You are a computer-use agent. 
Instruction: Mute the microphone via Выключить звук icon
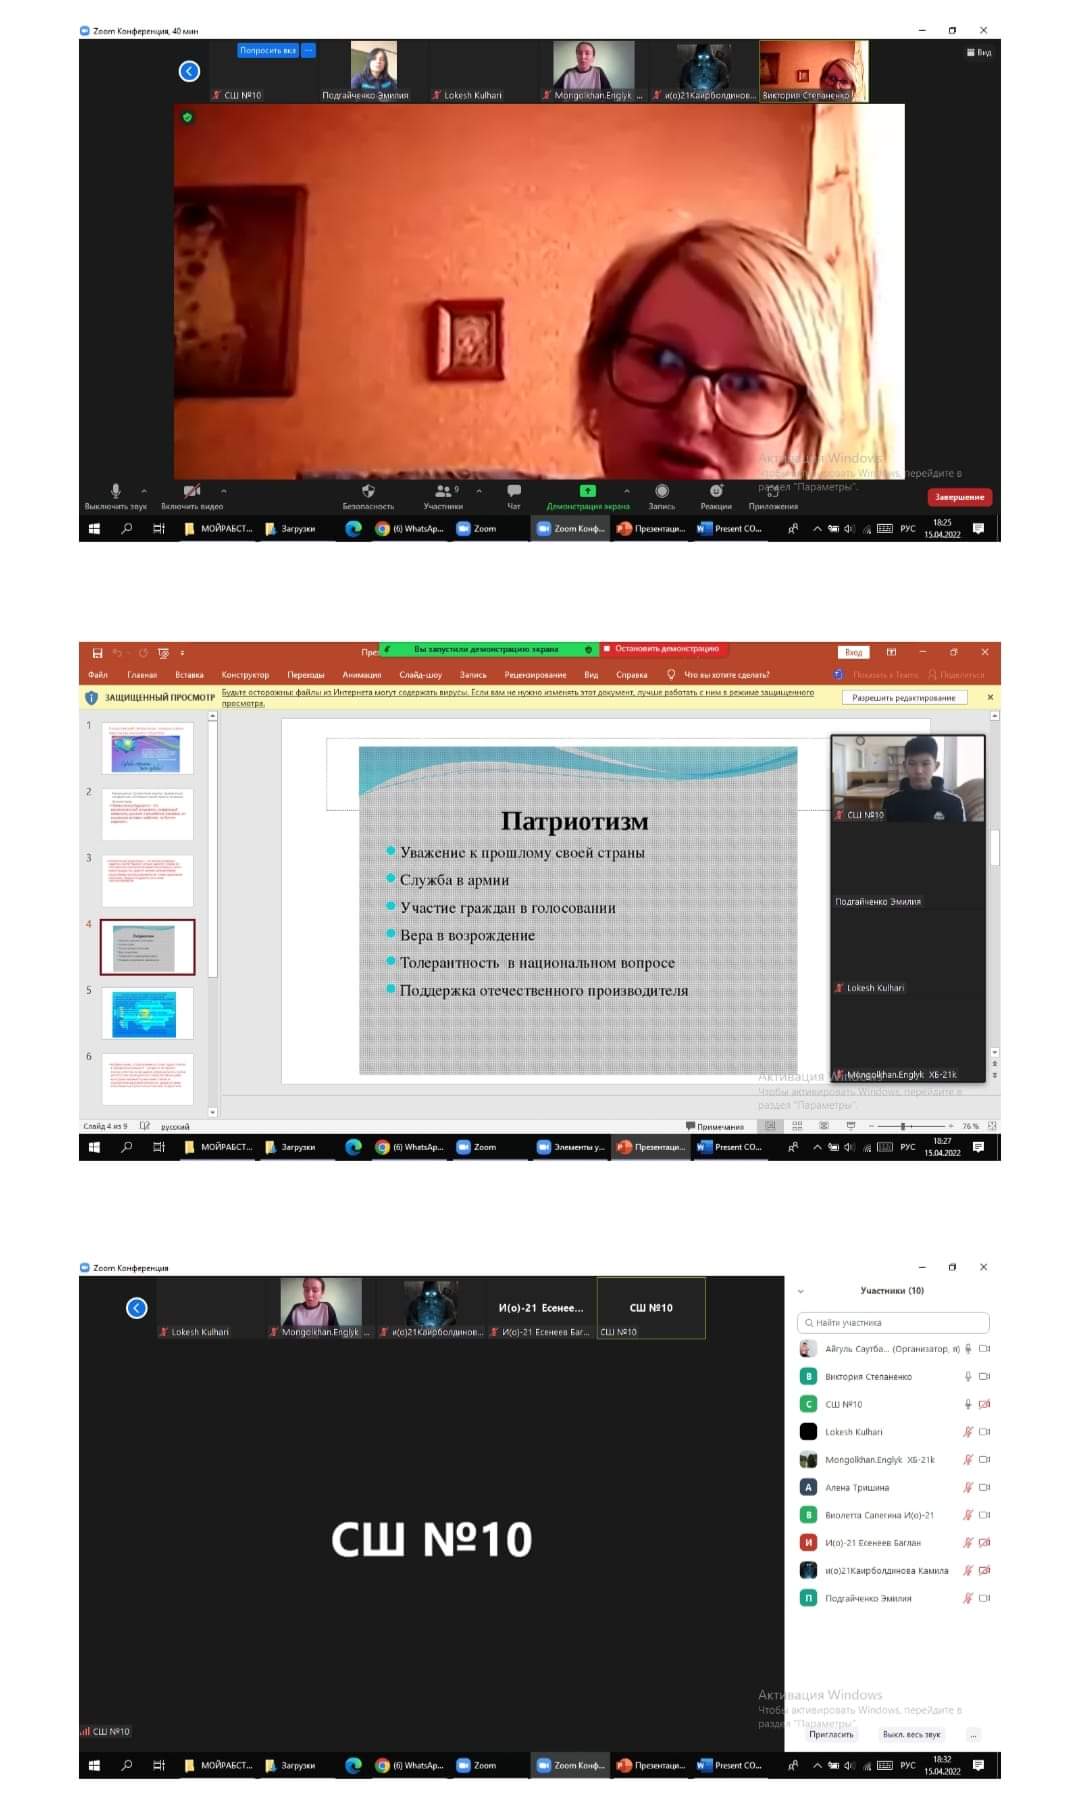116,490
